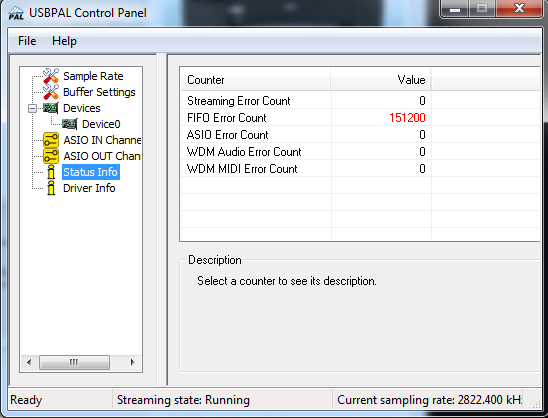Click the description text about selecting a counter
The image size is (548, 418).
click(x=287, y=281)
